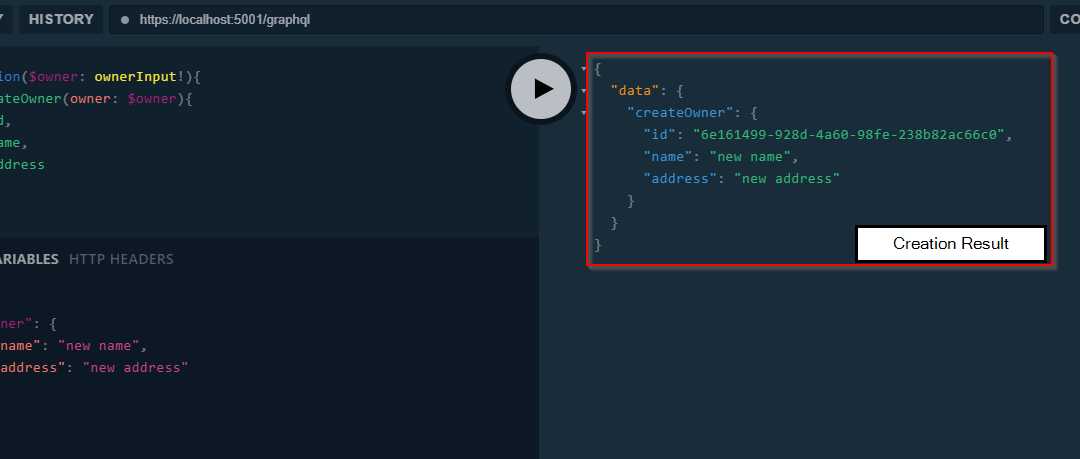1080x459 pixels.
Task: Collapse the root JSON object fold arrow
Action: [x=583, y=69]
